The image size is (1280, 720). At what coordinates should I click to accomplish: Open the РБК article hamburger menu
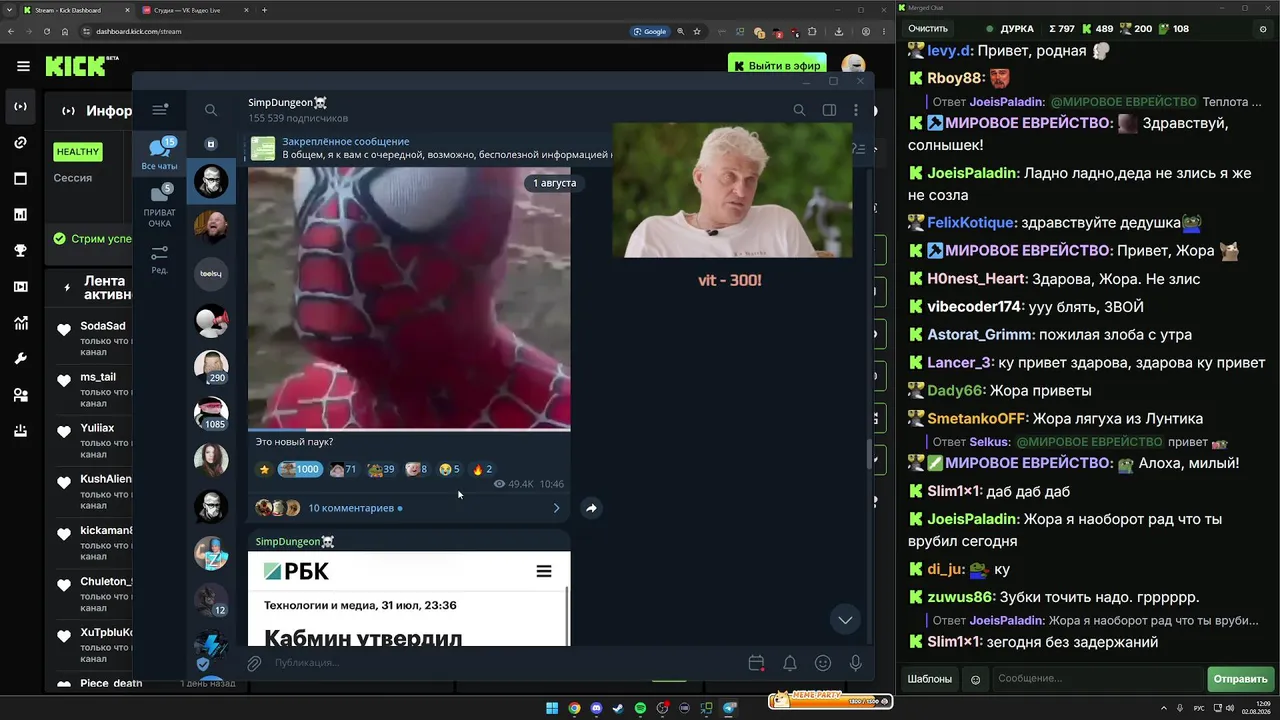pos(544,572)
